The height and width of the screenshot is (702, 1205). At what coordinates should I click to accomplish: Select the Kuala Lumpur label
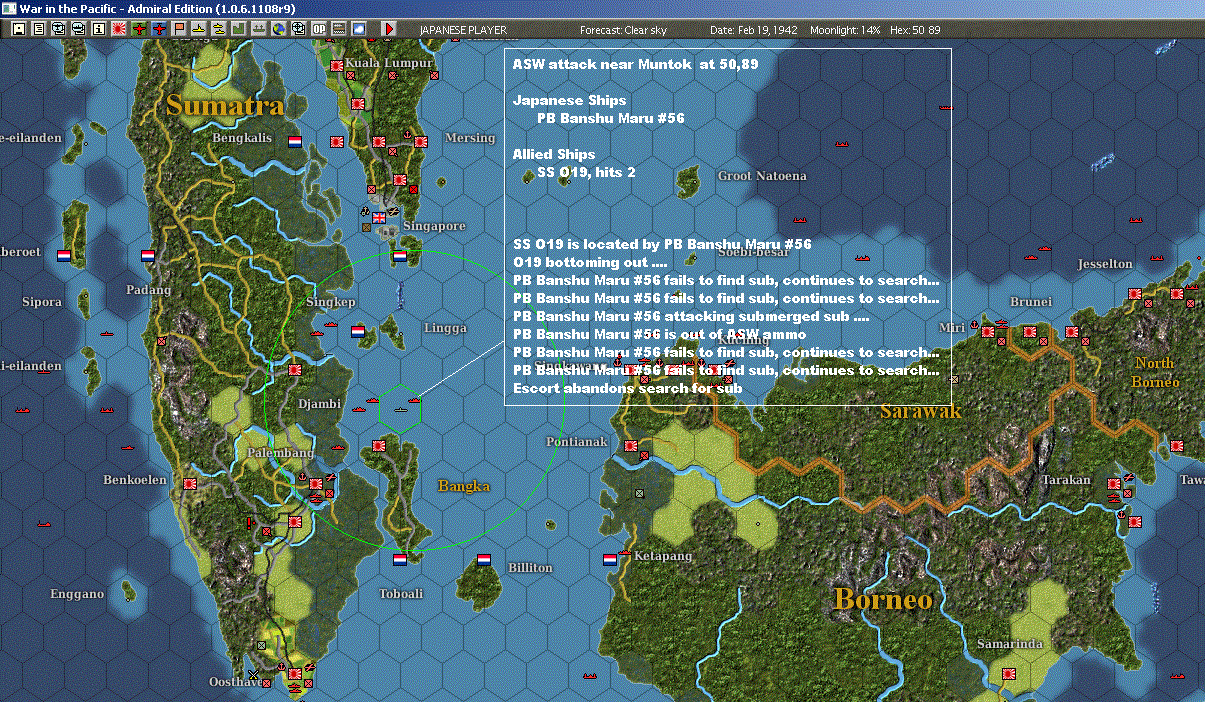click(389, 62)
